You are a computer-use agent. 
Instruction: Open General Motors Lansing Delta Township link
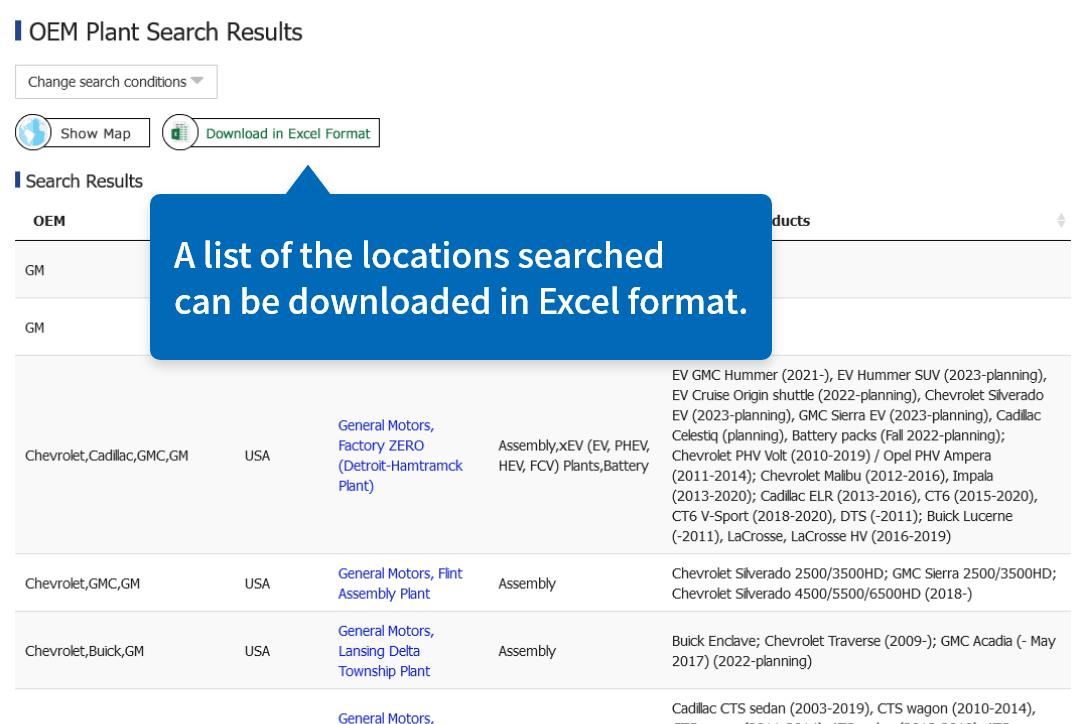386,651
